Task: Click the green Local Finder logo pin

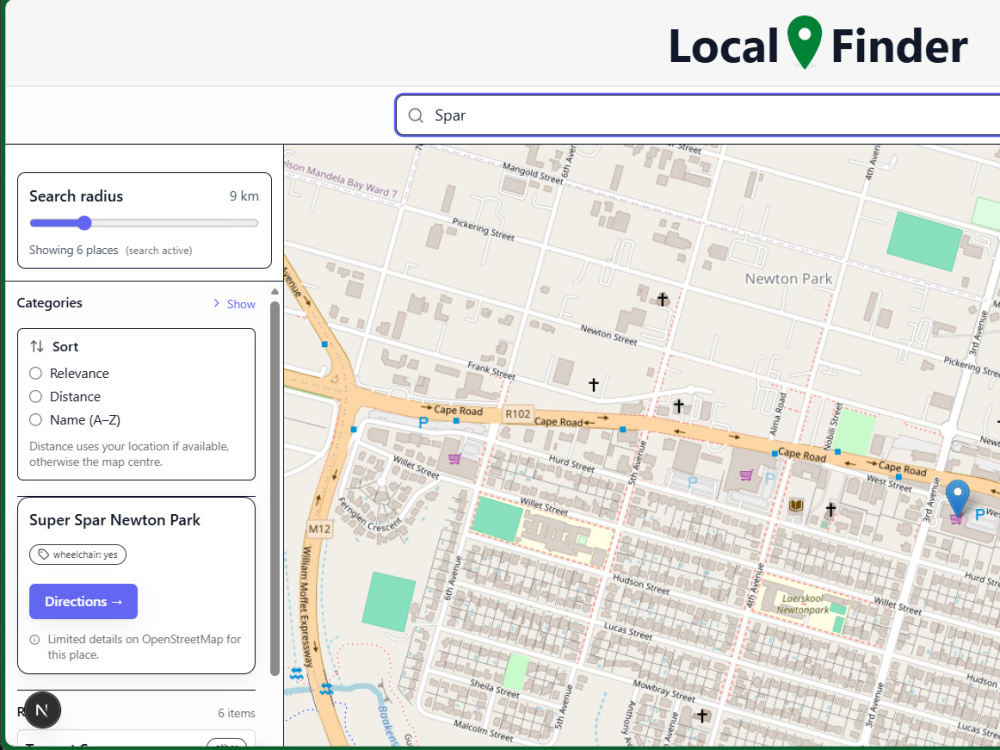Action: click(x=804, y=42)
